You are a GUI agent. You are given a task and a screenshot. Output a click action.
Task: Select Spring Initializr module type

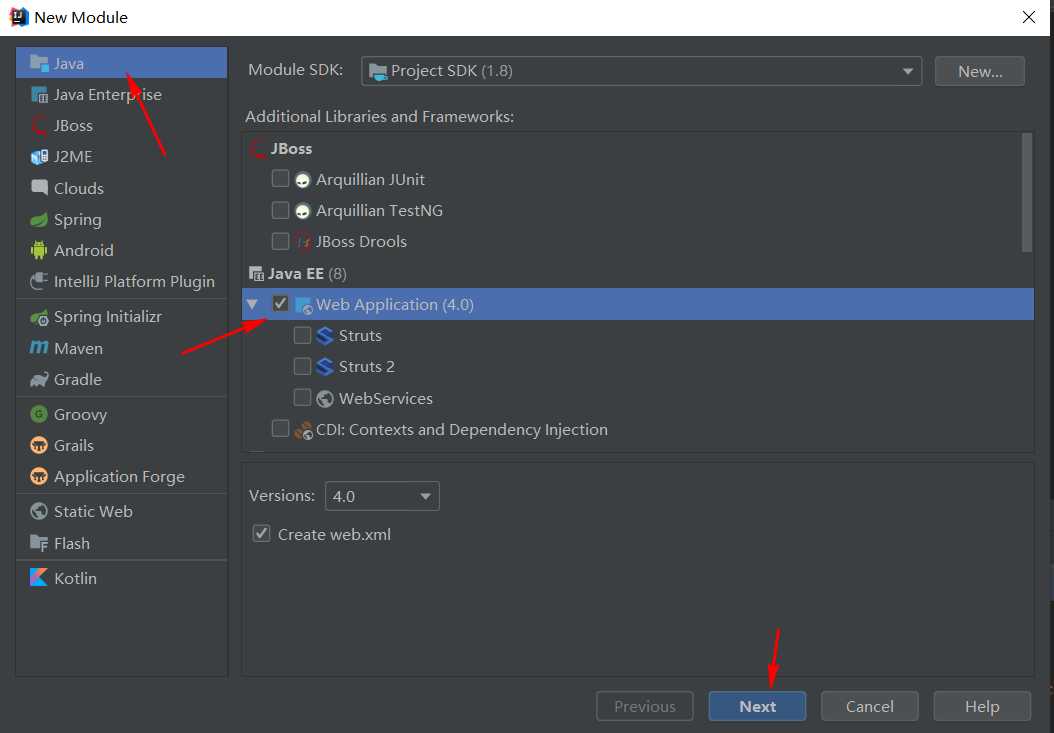[x=122, y=317]
